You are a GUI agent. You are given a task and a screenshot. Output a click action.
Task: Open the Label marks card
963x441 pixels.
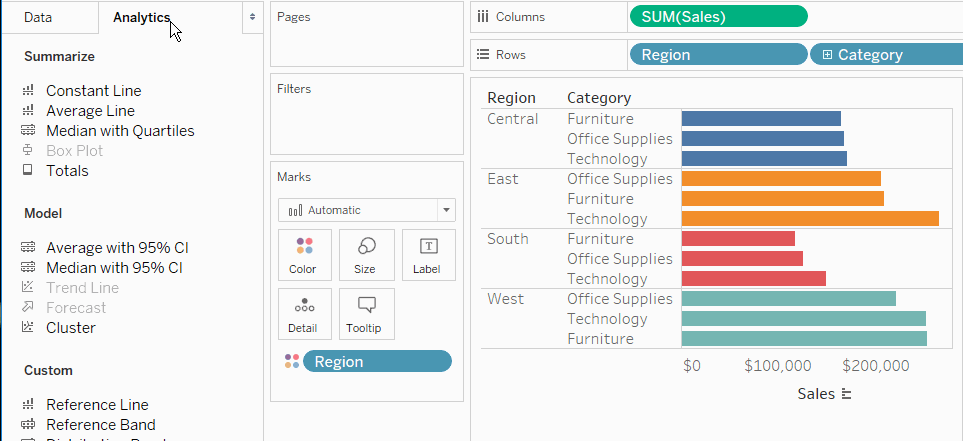[427, 255]
